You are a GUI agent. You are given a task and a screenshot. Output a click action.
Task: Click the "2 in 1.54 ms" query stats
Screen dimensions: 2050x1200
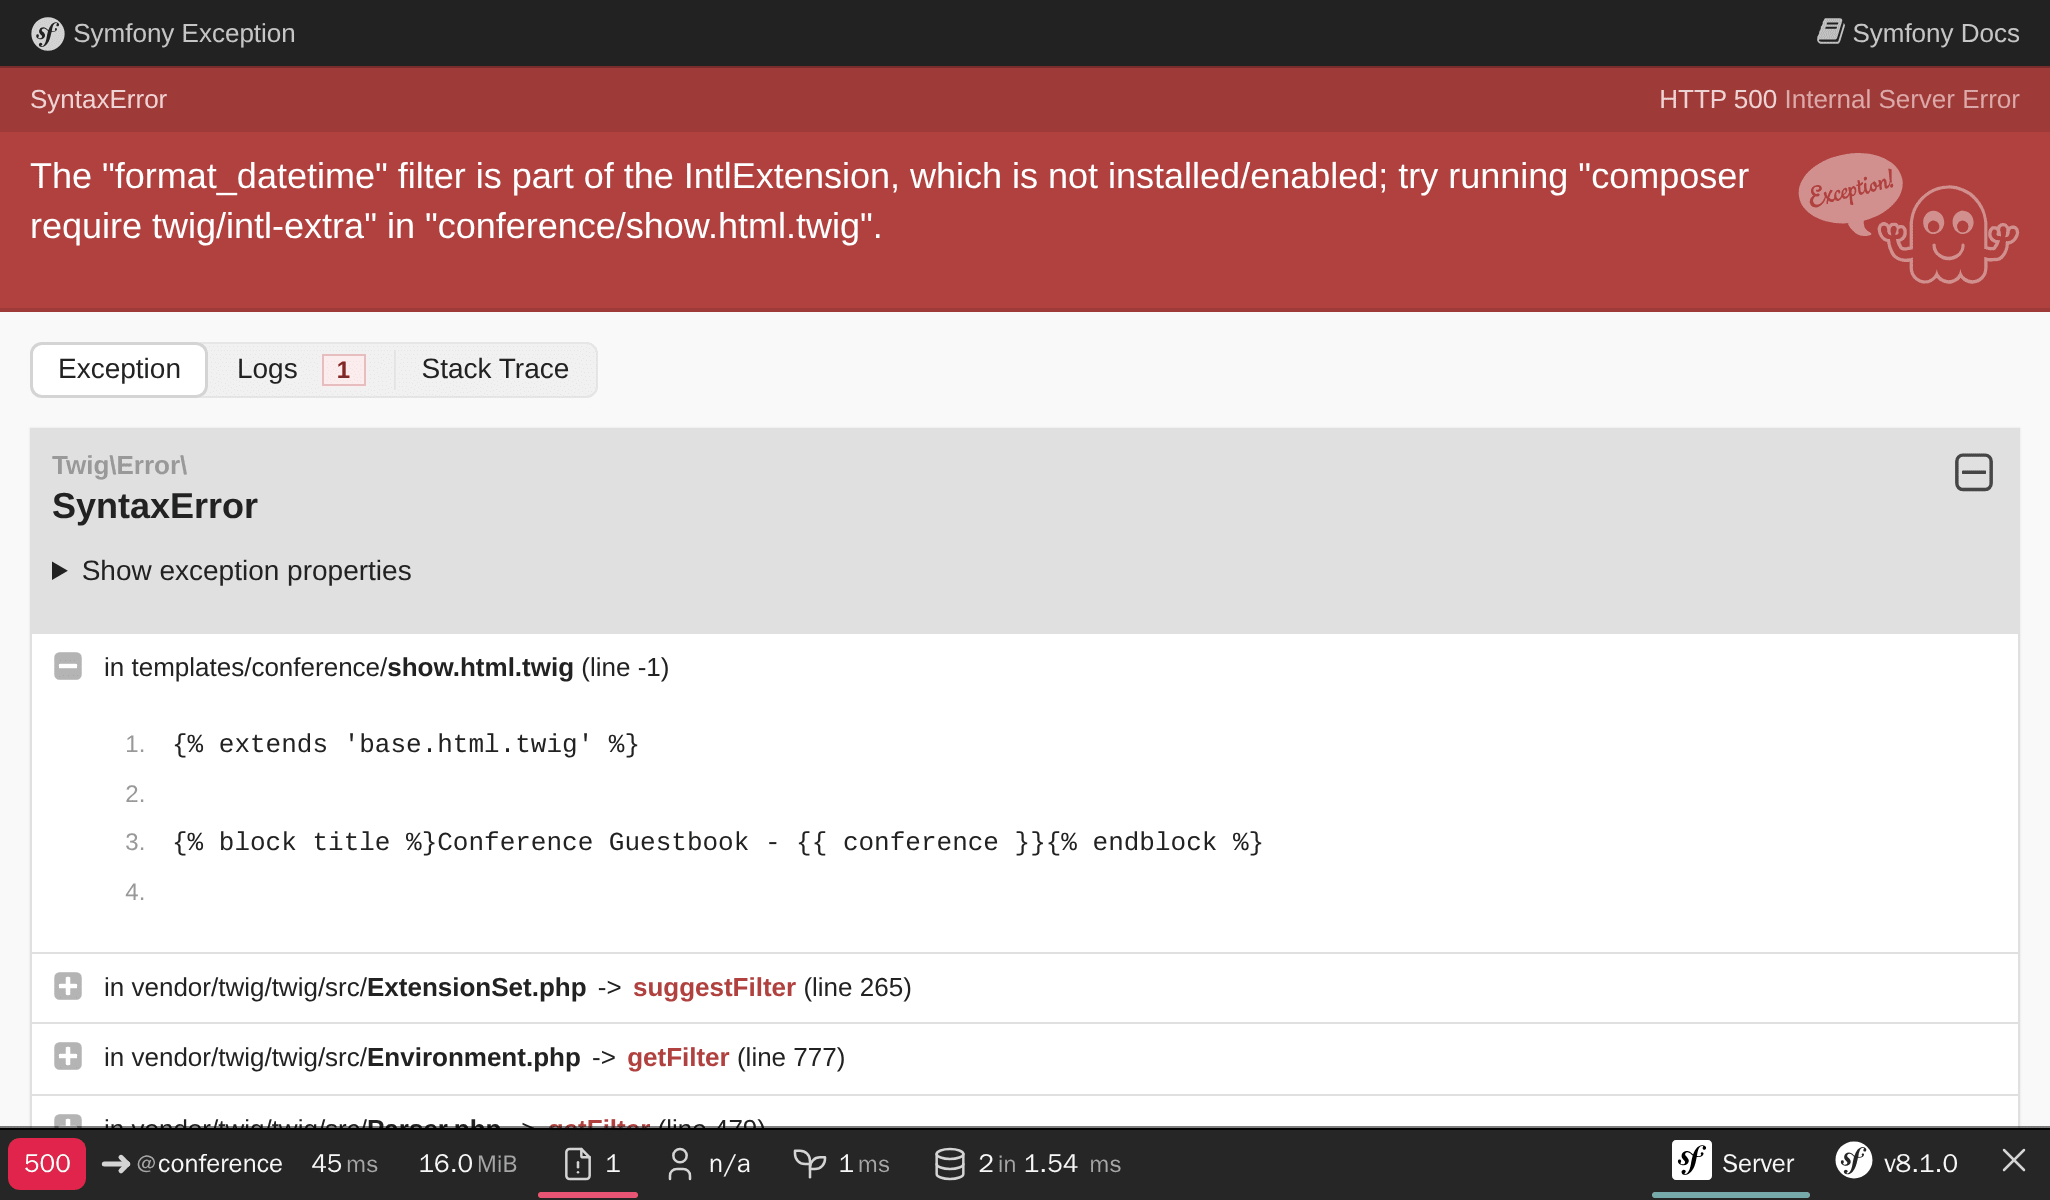coord(1049,1163)
